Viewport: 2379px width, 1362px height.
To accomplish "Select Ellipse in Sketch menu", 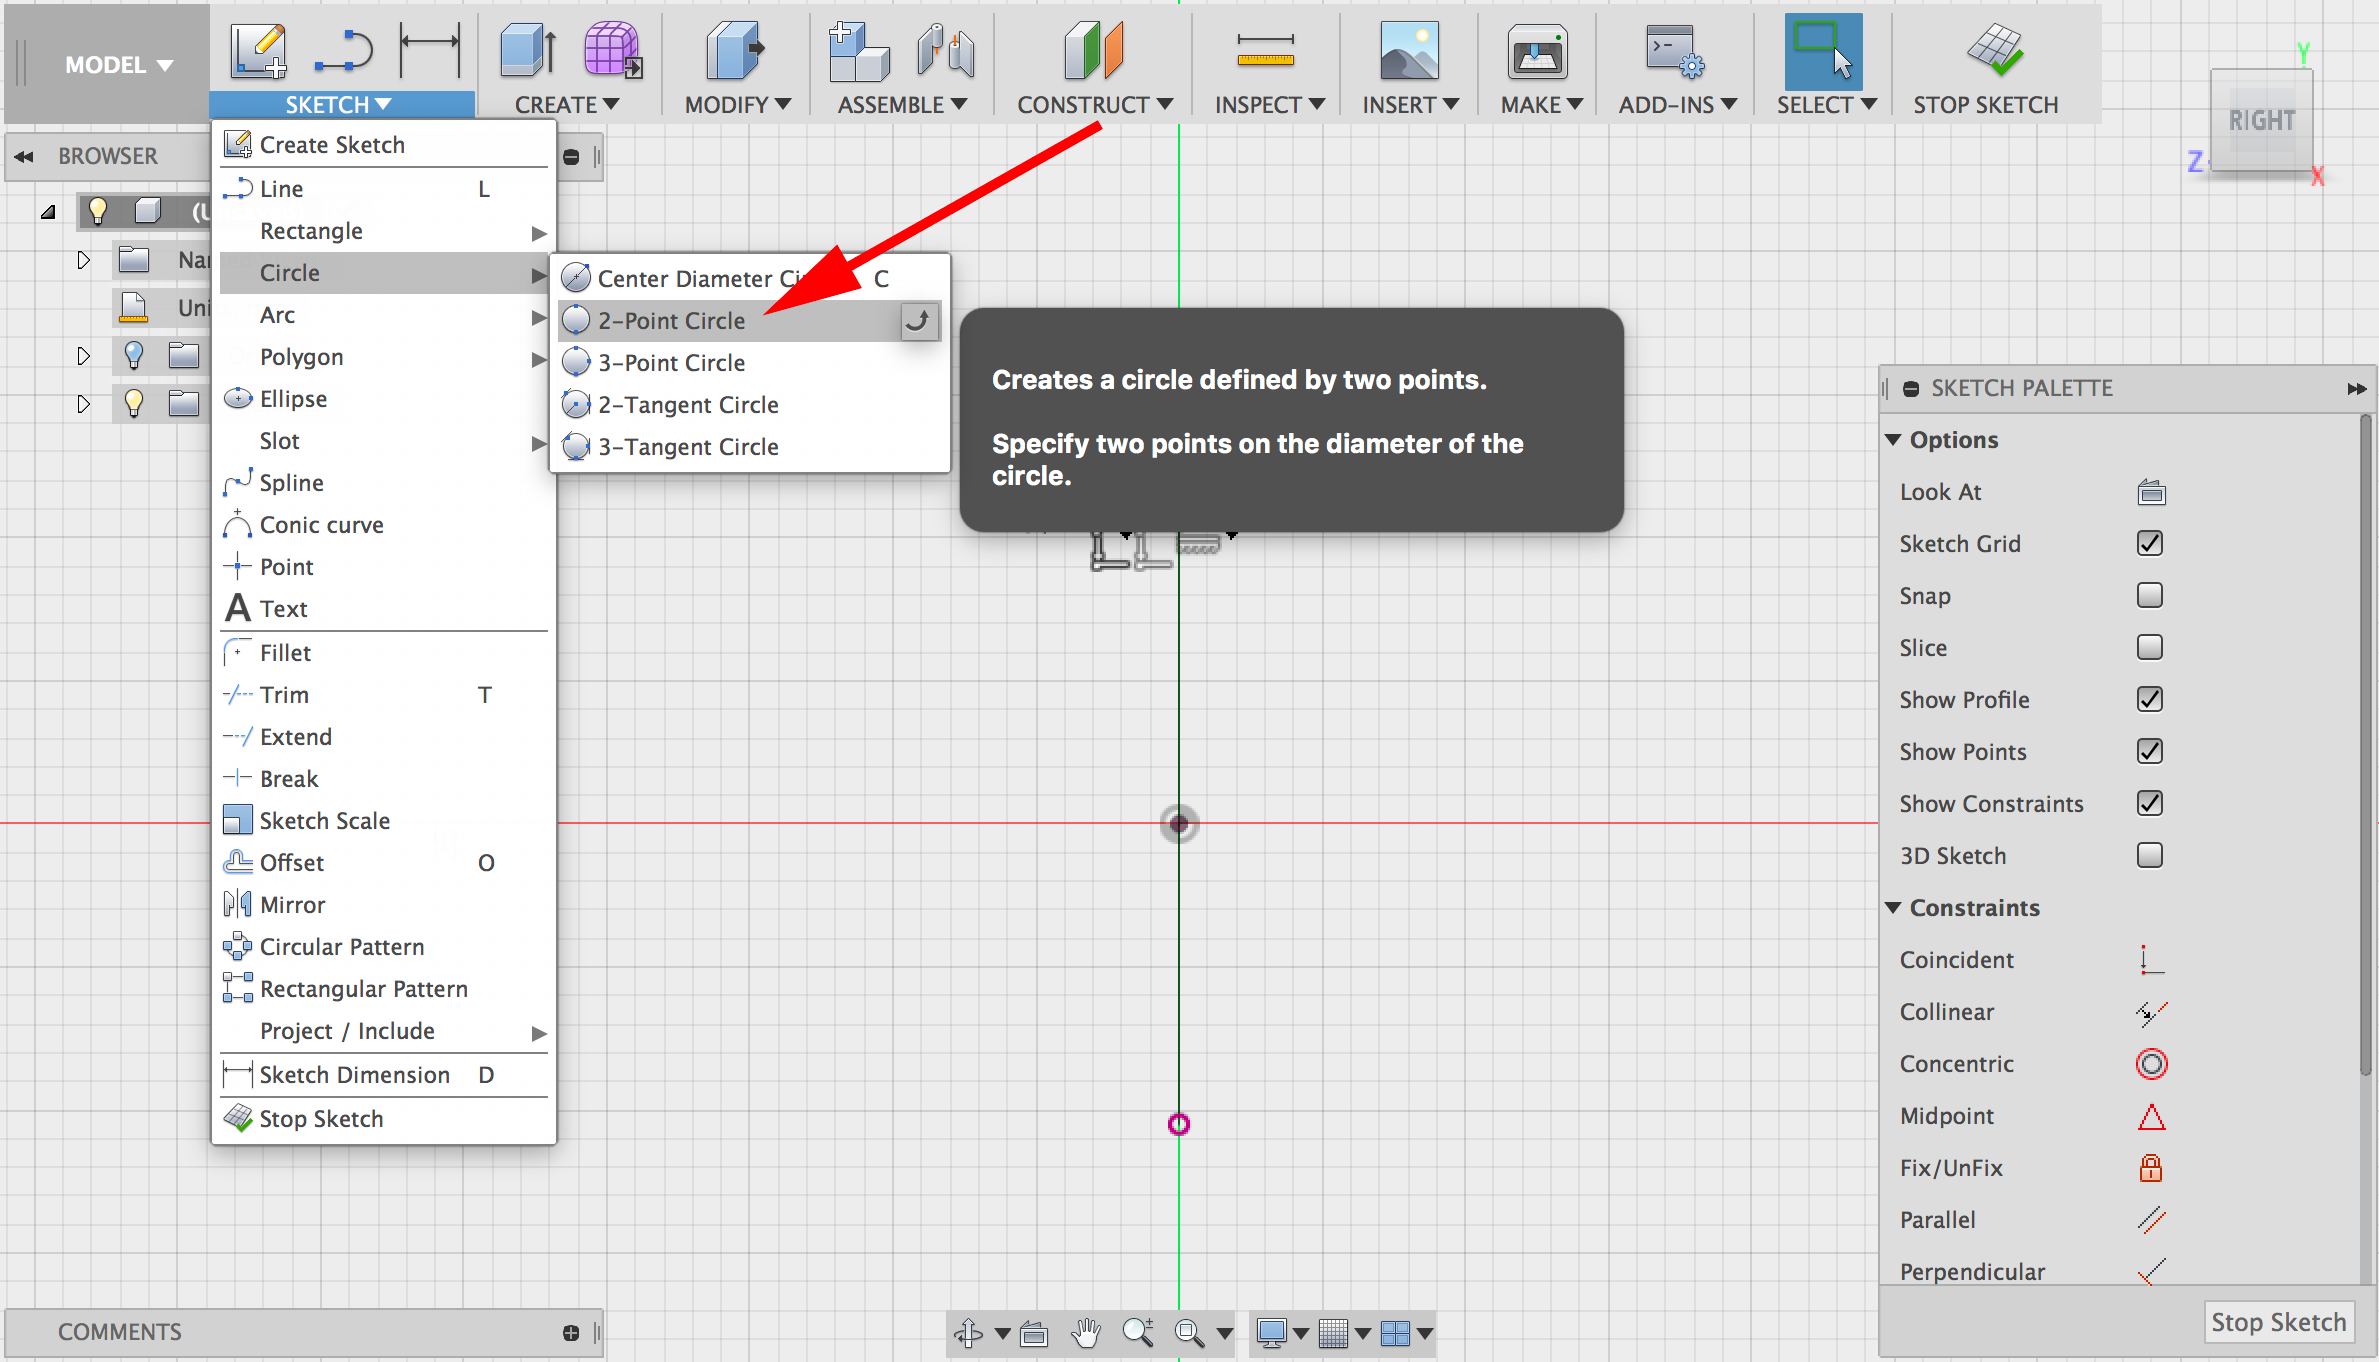I will (x=384, y=399).
